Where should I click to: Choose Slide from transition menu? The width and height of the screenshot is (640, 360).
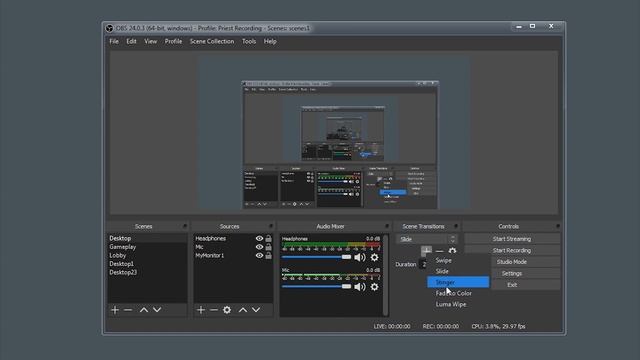click(458, 271)
